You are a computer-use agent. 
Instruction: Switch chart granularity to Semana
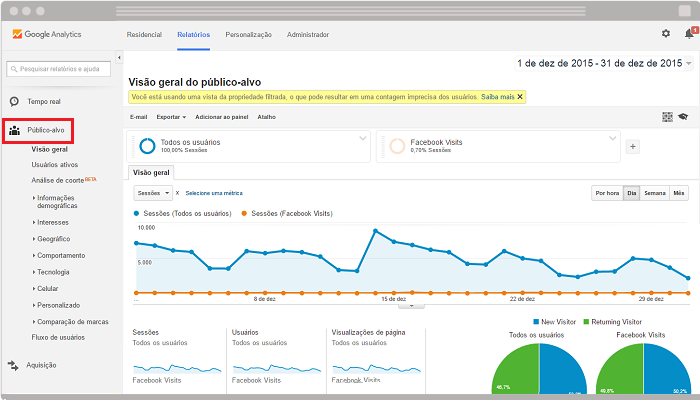pyautogui.click(x=654, y=193)
